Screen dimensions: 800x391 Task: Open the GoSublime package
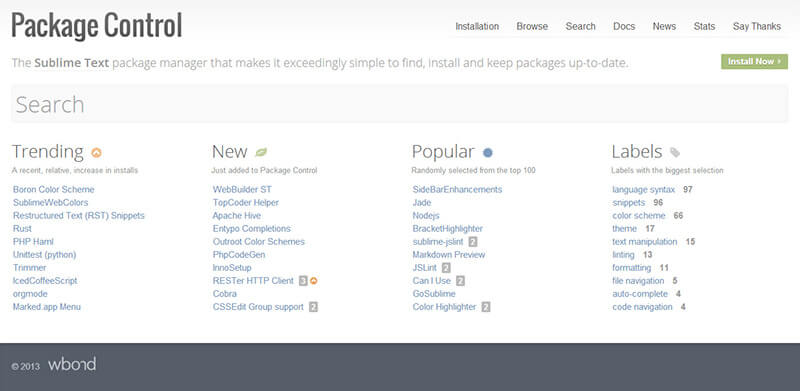pos(434,294)
